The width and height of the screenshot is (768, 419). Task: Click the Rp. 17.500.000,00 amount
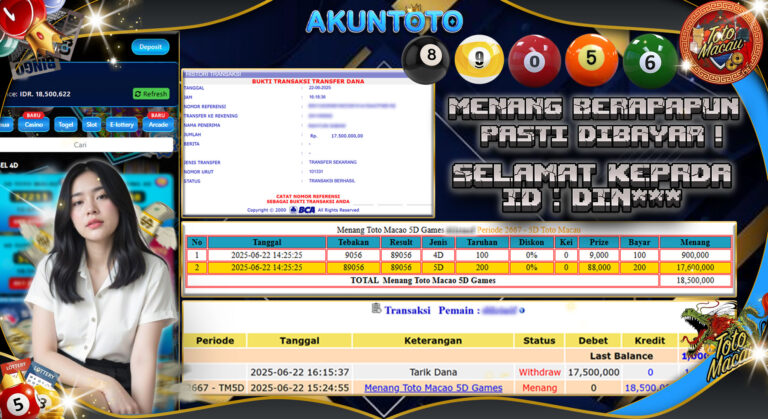336,135
